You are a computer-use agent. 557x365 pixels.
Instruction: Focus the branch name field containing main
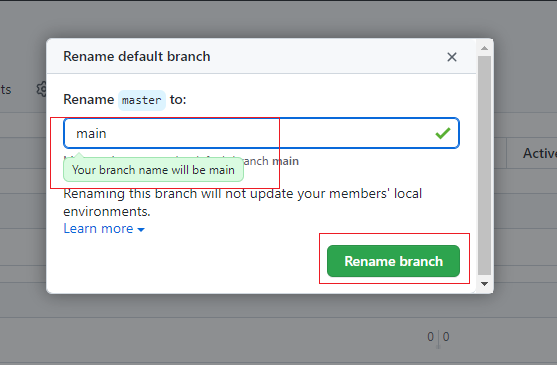[261, 133]
